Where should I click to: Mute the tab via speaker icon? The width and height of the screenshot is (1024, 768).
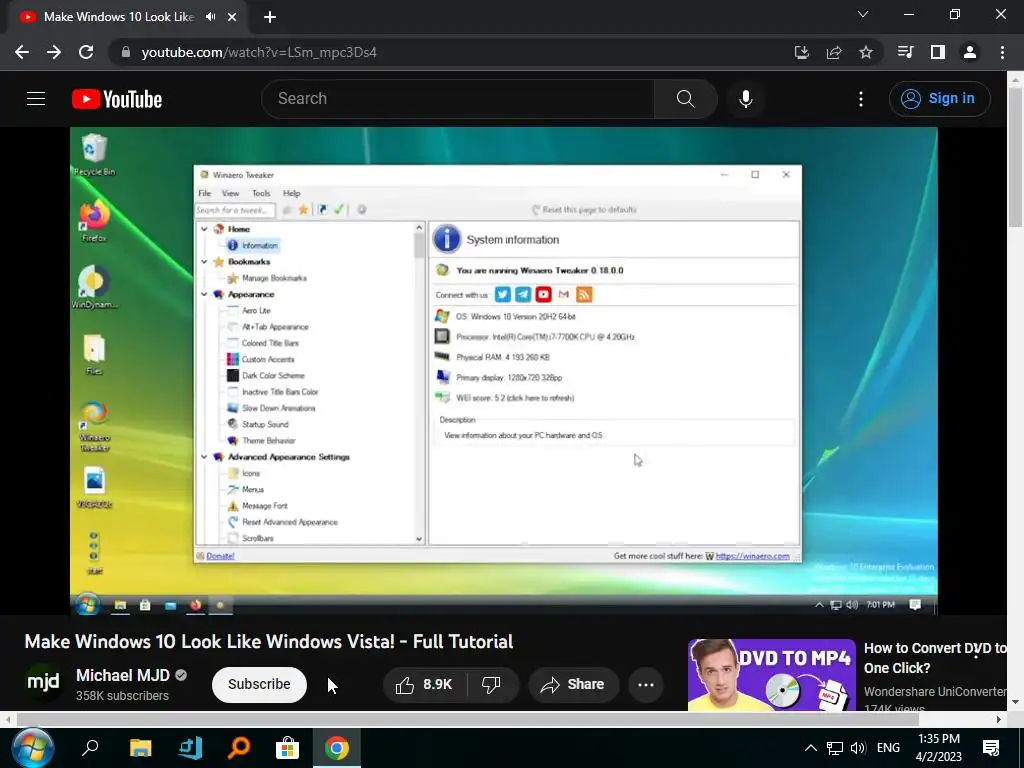(x=210, y=17)
